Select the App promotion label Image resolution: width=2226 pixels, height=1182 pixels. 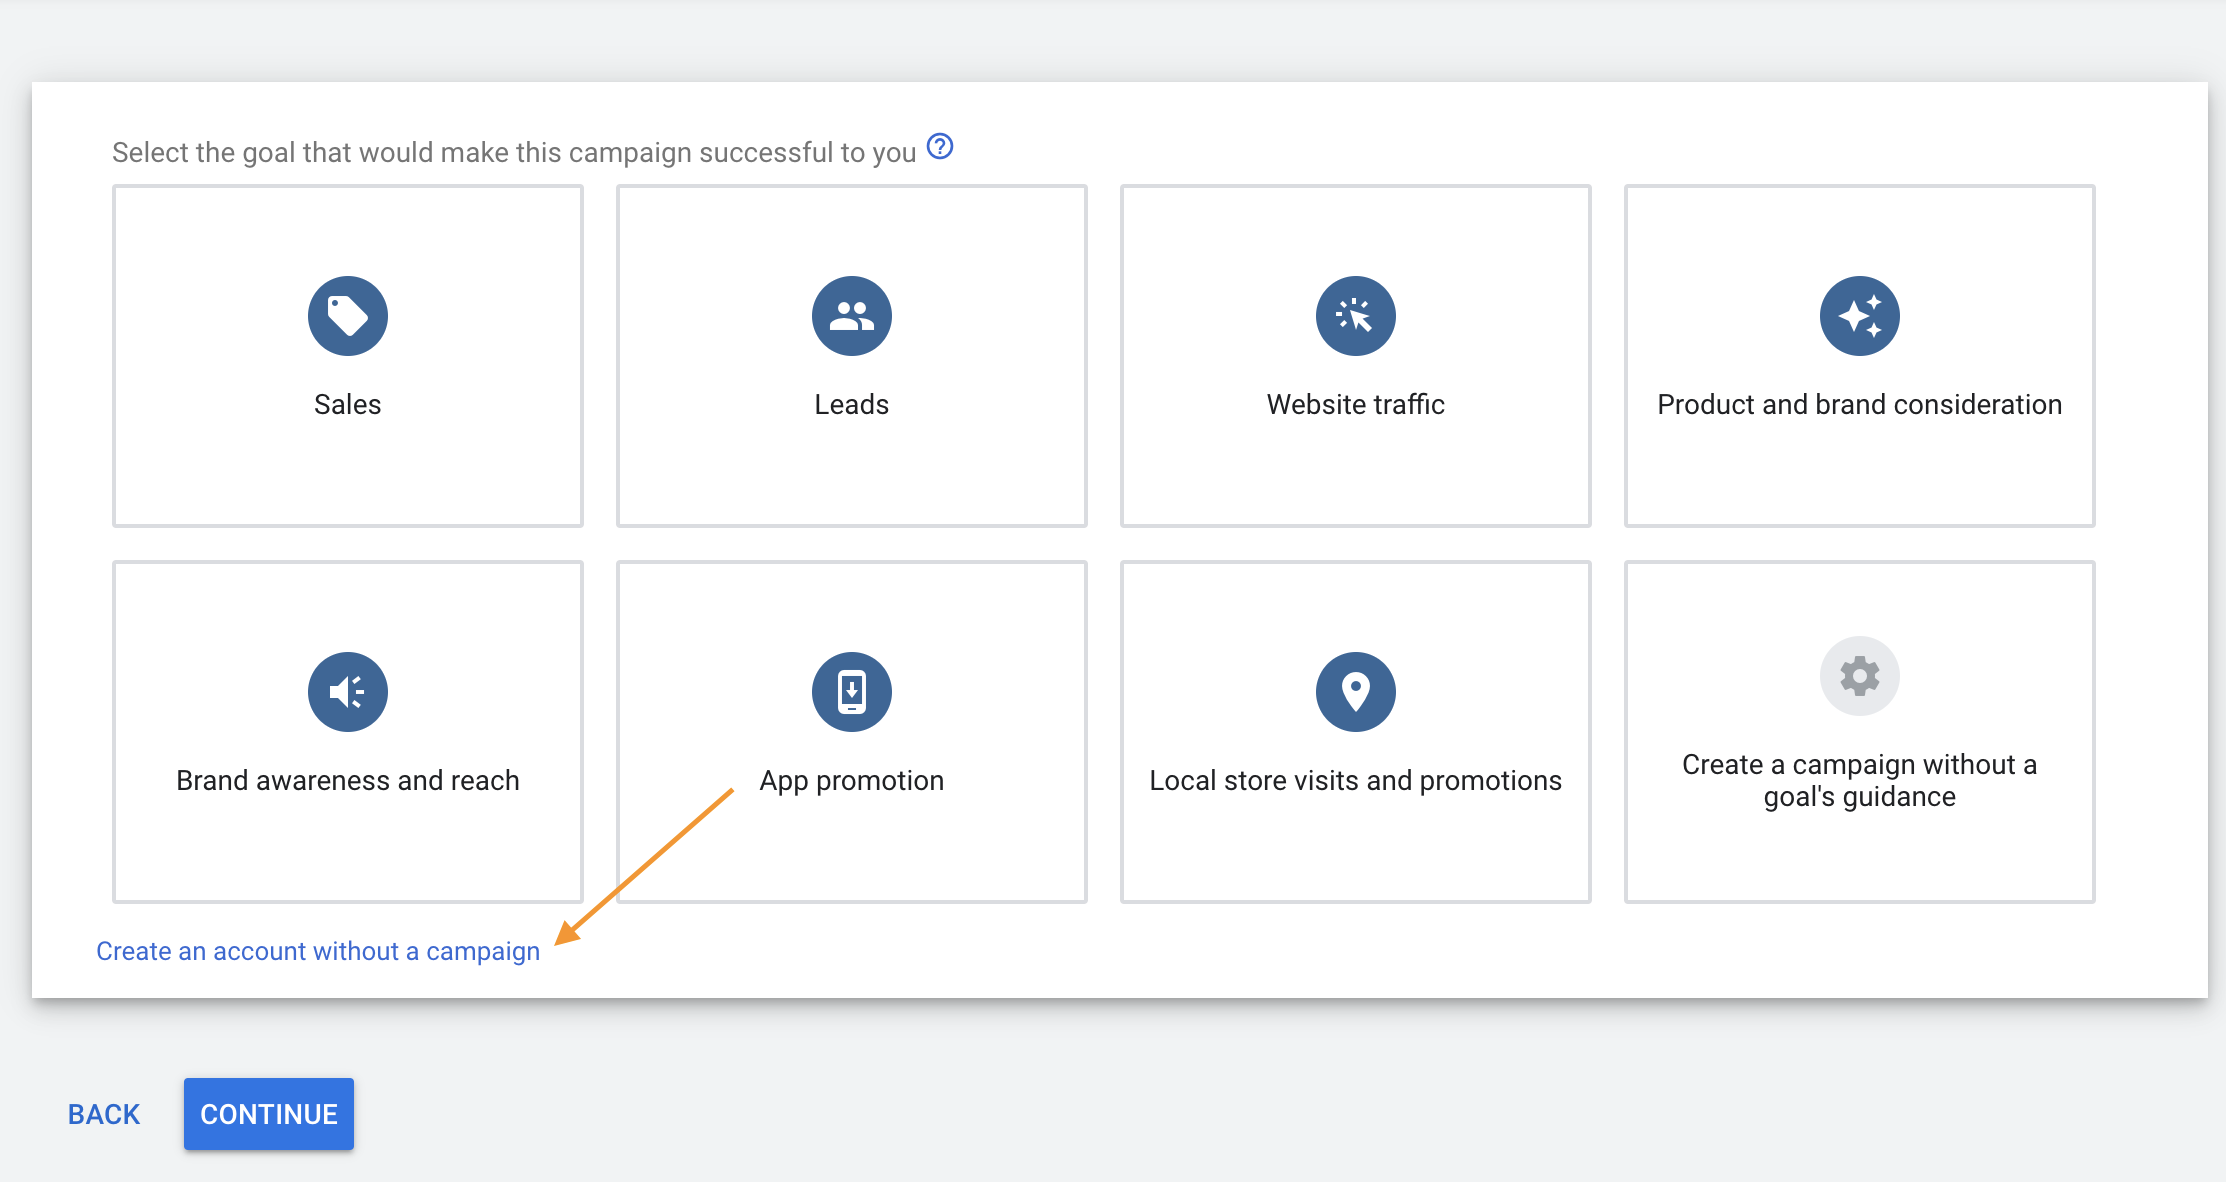(x=851, y=780)
